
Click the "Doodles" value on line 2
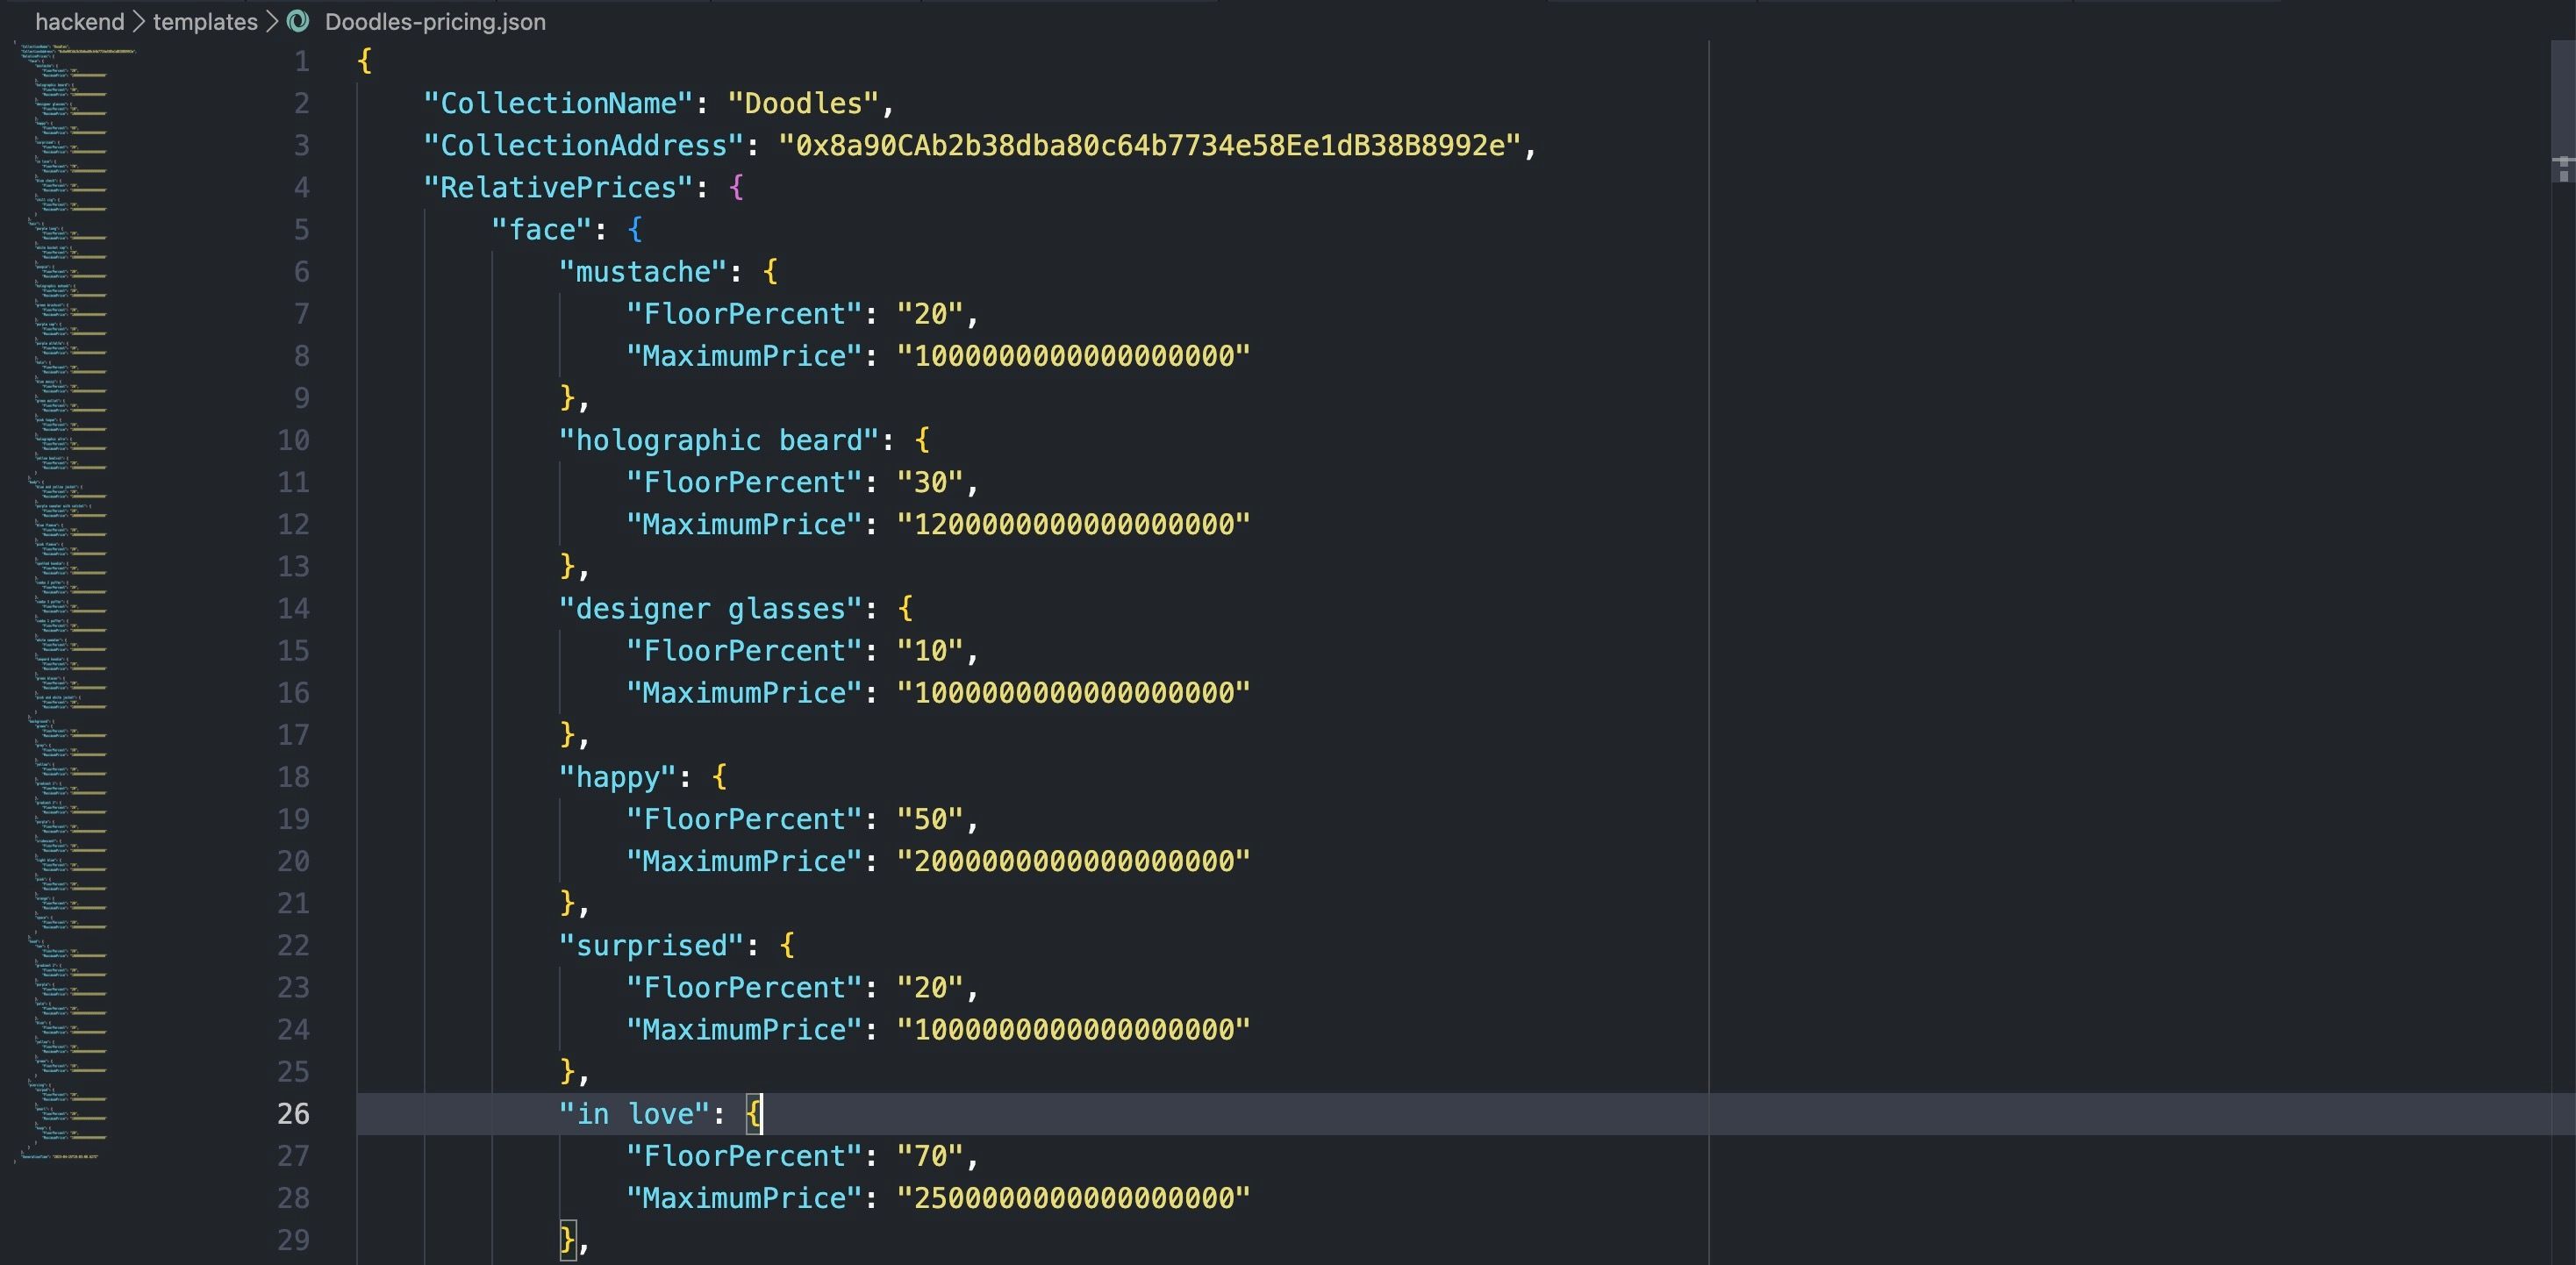click(803, 104)
